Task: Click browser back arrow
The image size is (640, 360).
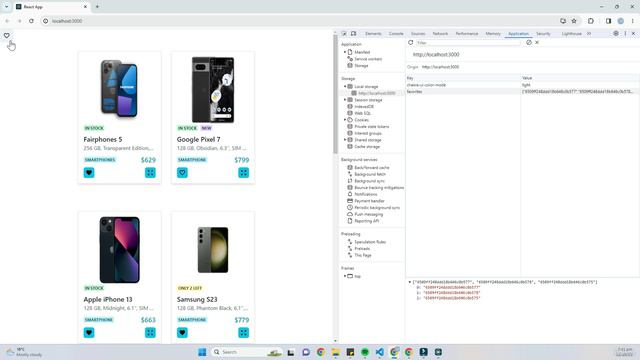Action: click(x=7, y=21)
